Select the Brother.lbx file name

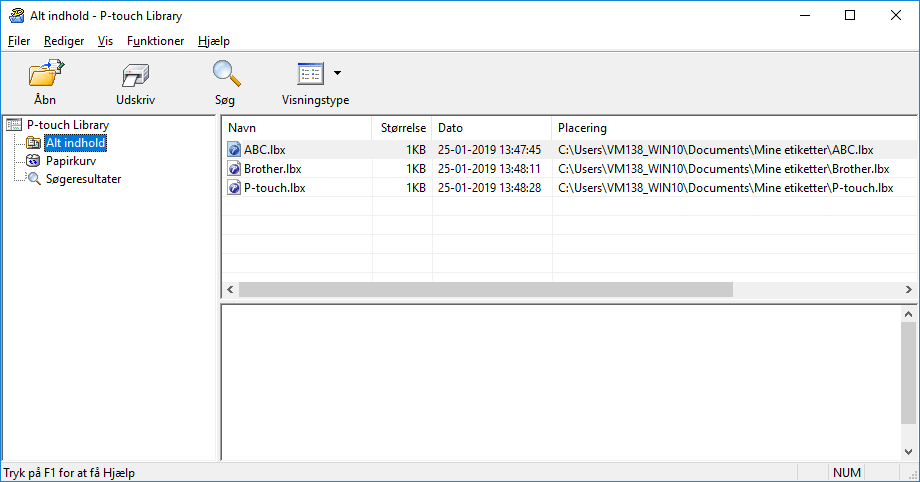tap(273, 169)
